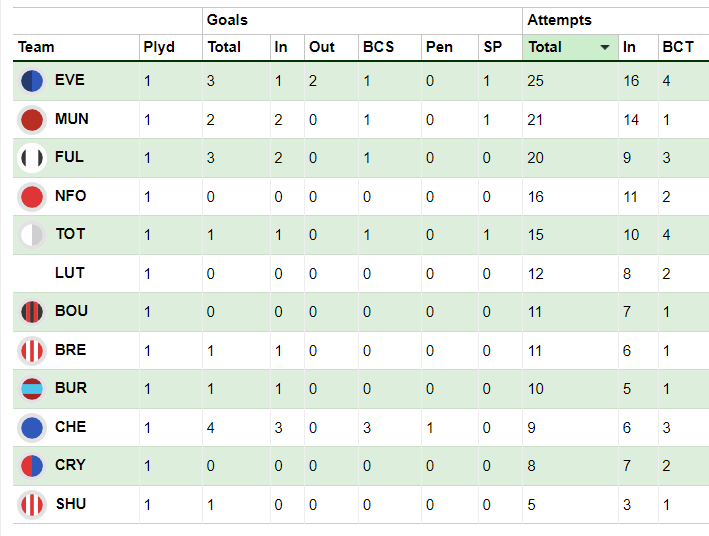The height and width of the screenshot is (536, 709).
Task: Click the Chelsea blue badge icon
Action: click(x=32, y=427)
